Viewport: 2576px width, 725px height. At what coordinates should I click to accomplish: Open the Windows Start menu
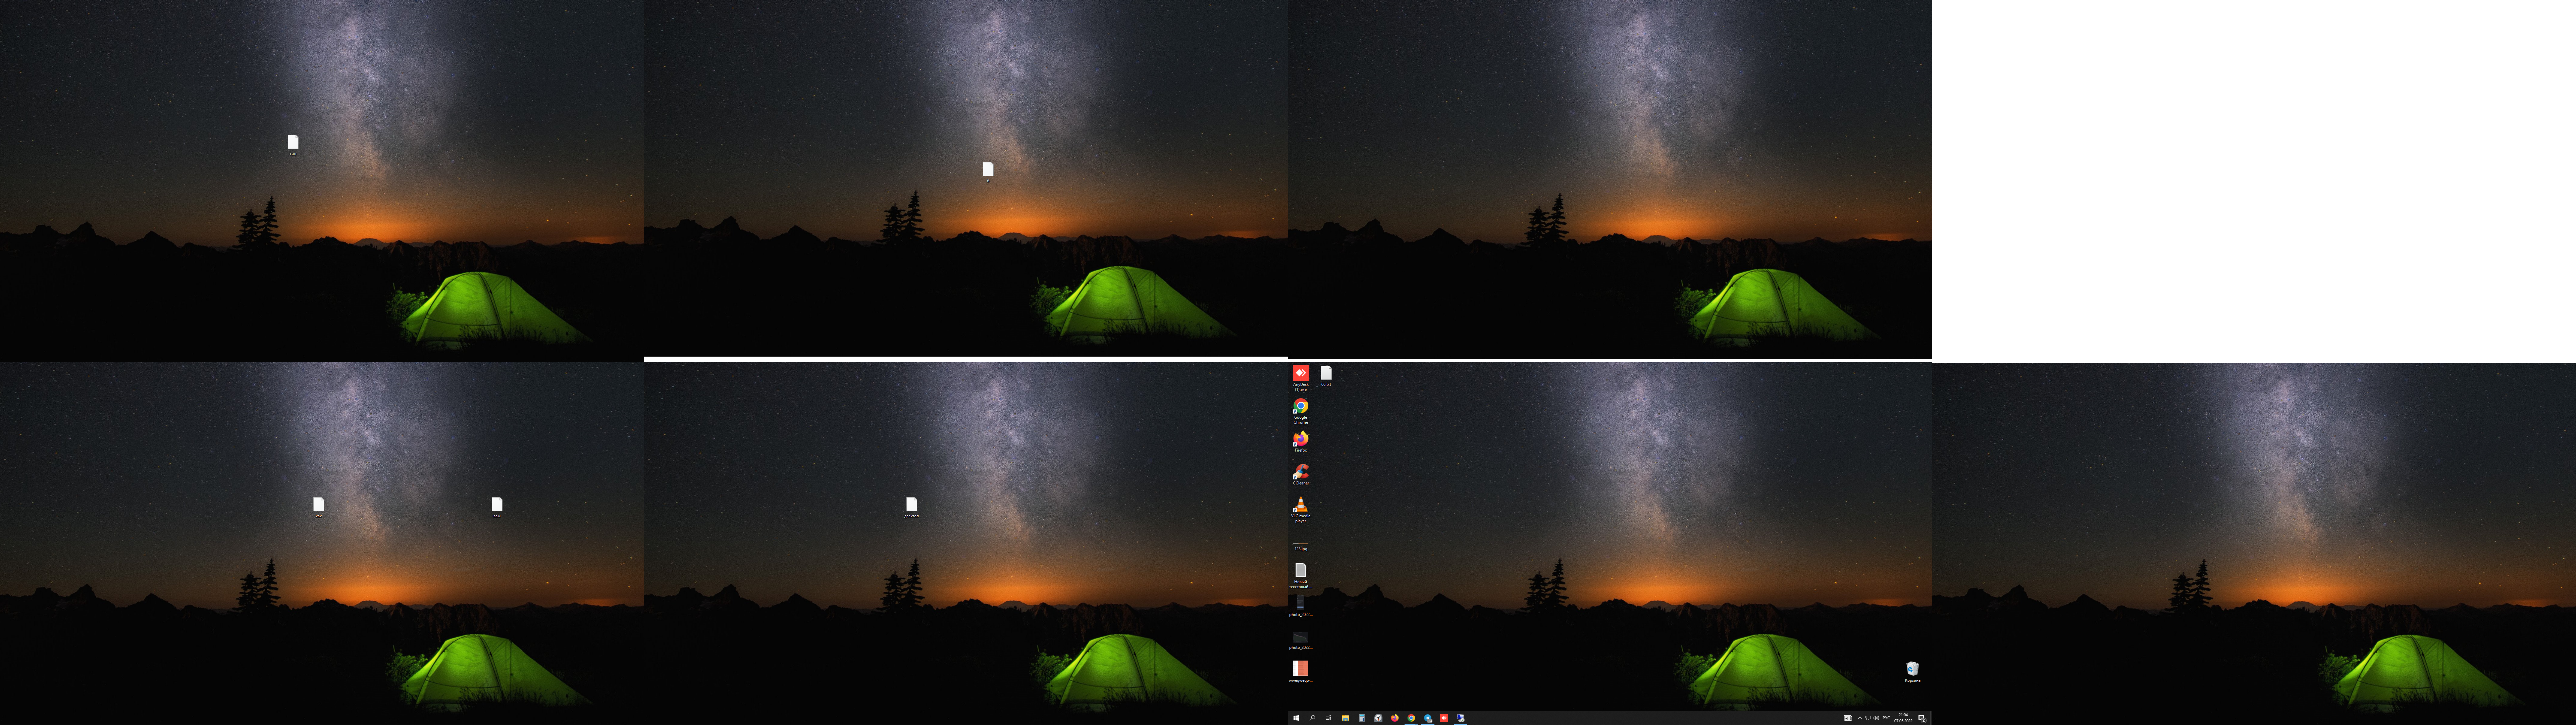pyautogui.click(x=1296, y=718)
